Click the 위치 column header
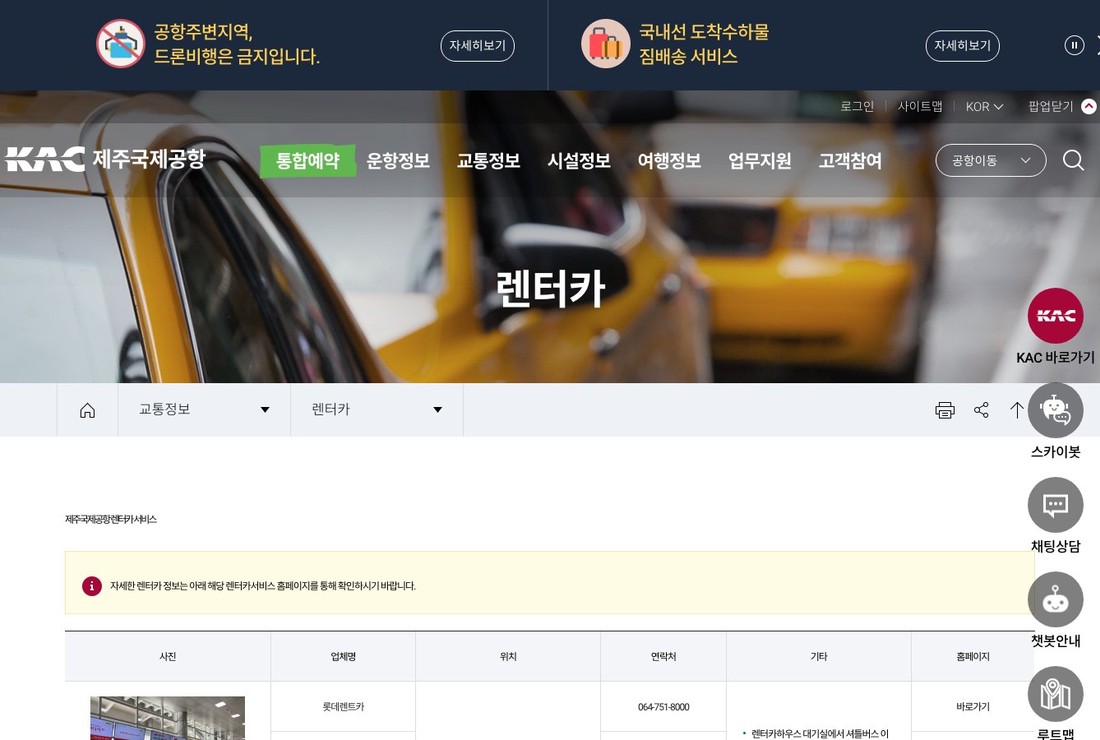This screenshot has height=740, width=1100. pyautogui.click(x=508, y=657)
